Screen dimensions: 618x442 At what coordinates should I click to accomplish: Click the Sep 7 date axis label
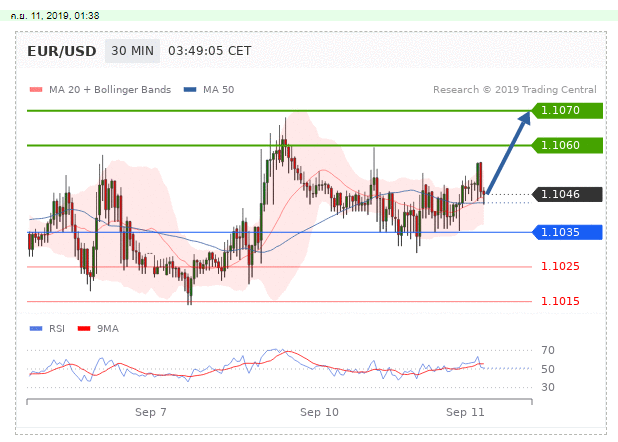pyautogui.click(x=150, y=411)
